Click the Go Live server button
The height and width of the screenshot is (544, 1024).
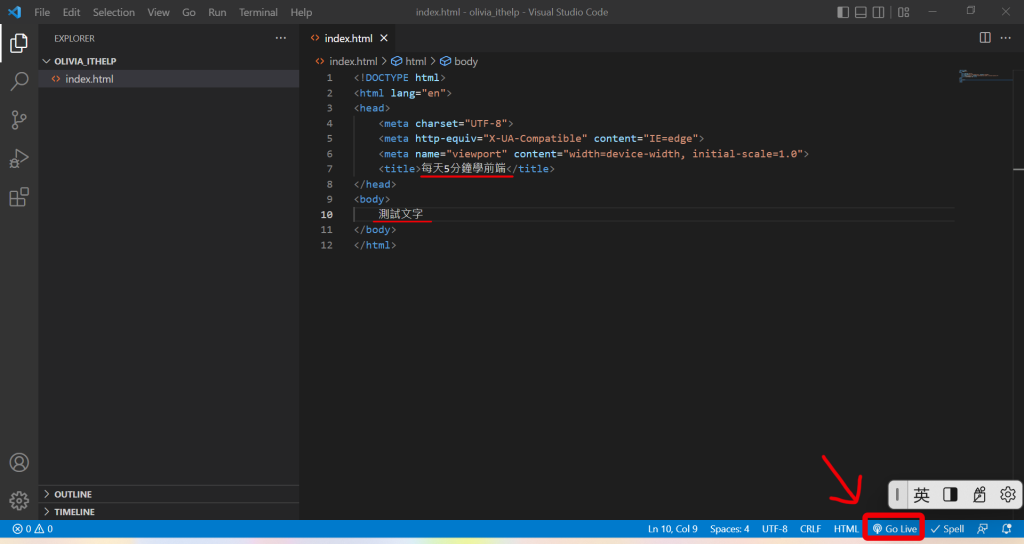[895, 529]
